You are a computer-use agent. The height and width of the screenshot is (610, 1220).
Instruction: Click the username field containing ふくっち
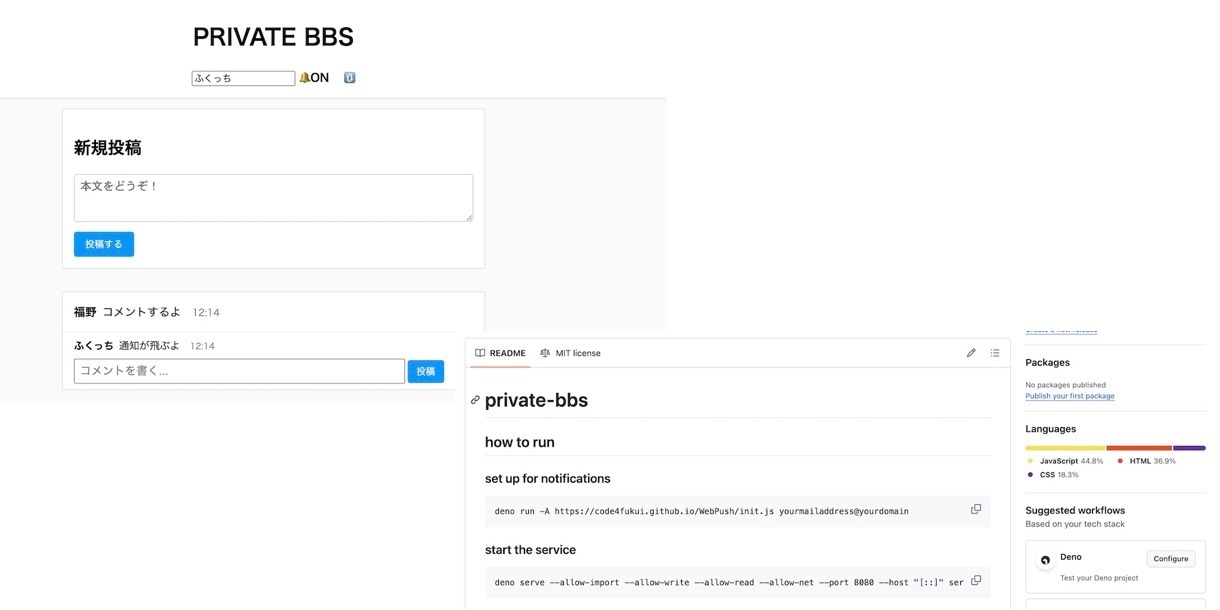243,78
